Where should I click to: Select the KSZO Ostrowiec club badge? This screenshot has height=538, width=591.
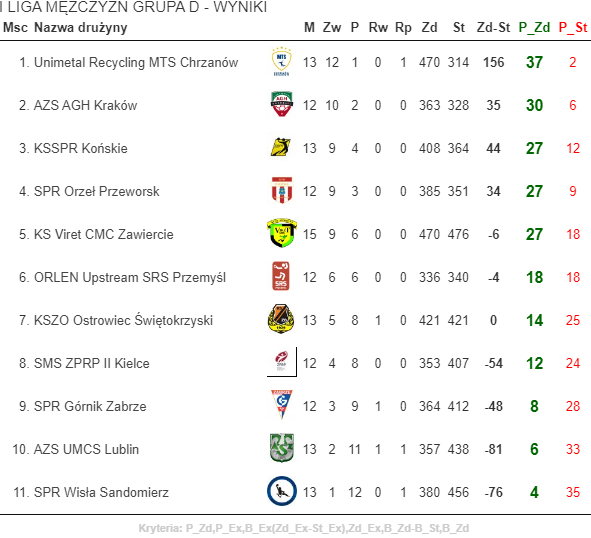point(281,319)
